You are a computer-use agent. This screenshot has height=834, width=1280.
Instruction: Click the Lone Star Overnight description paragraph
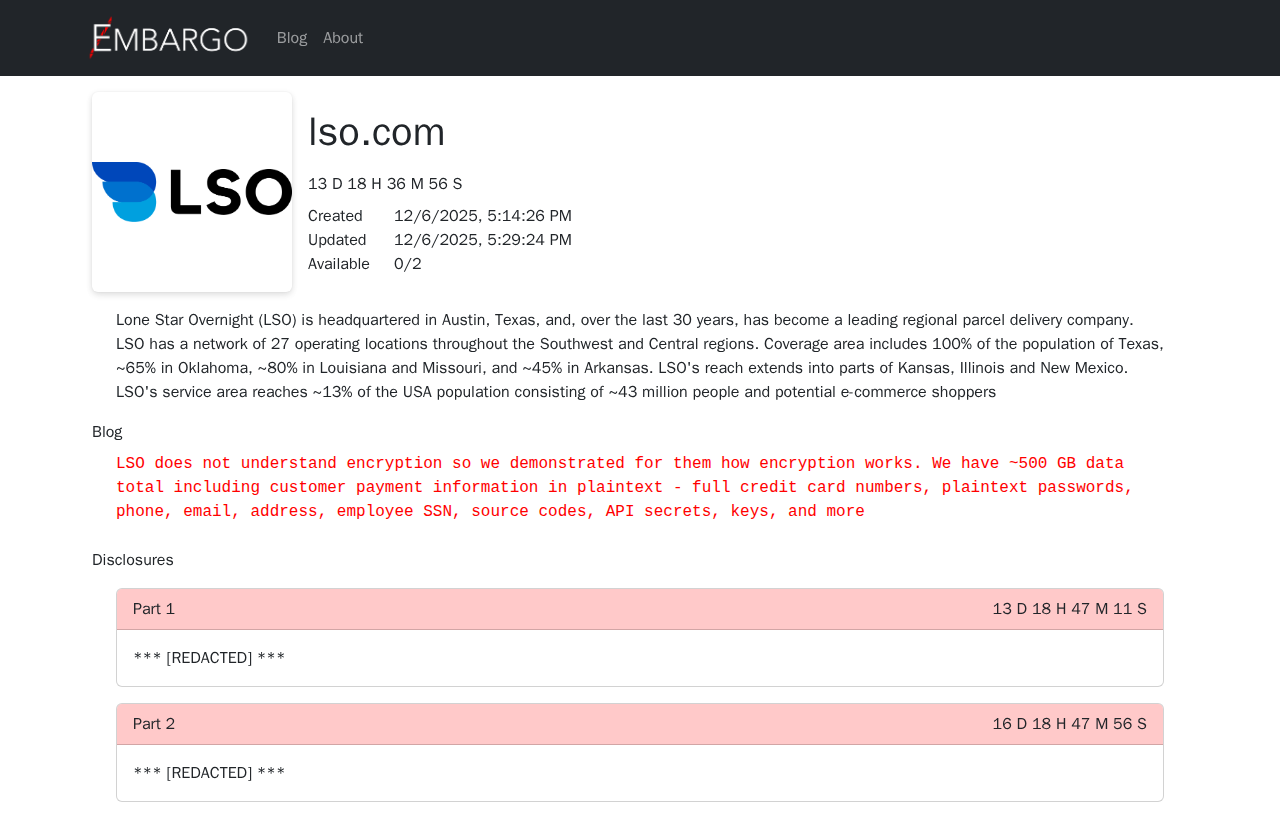640,356
